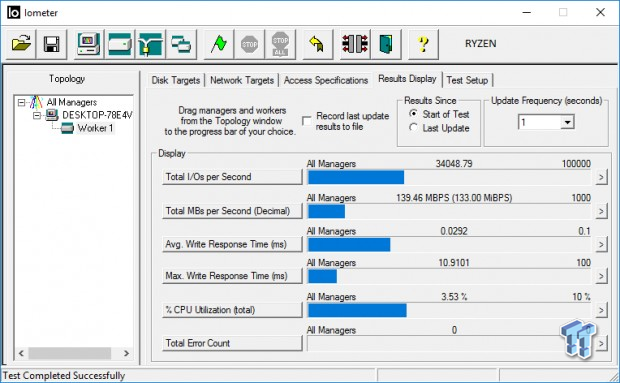Collapse the All Managers tree node

pyautogui.click(x=21, y=103)
